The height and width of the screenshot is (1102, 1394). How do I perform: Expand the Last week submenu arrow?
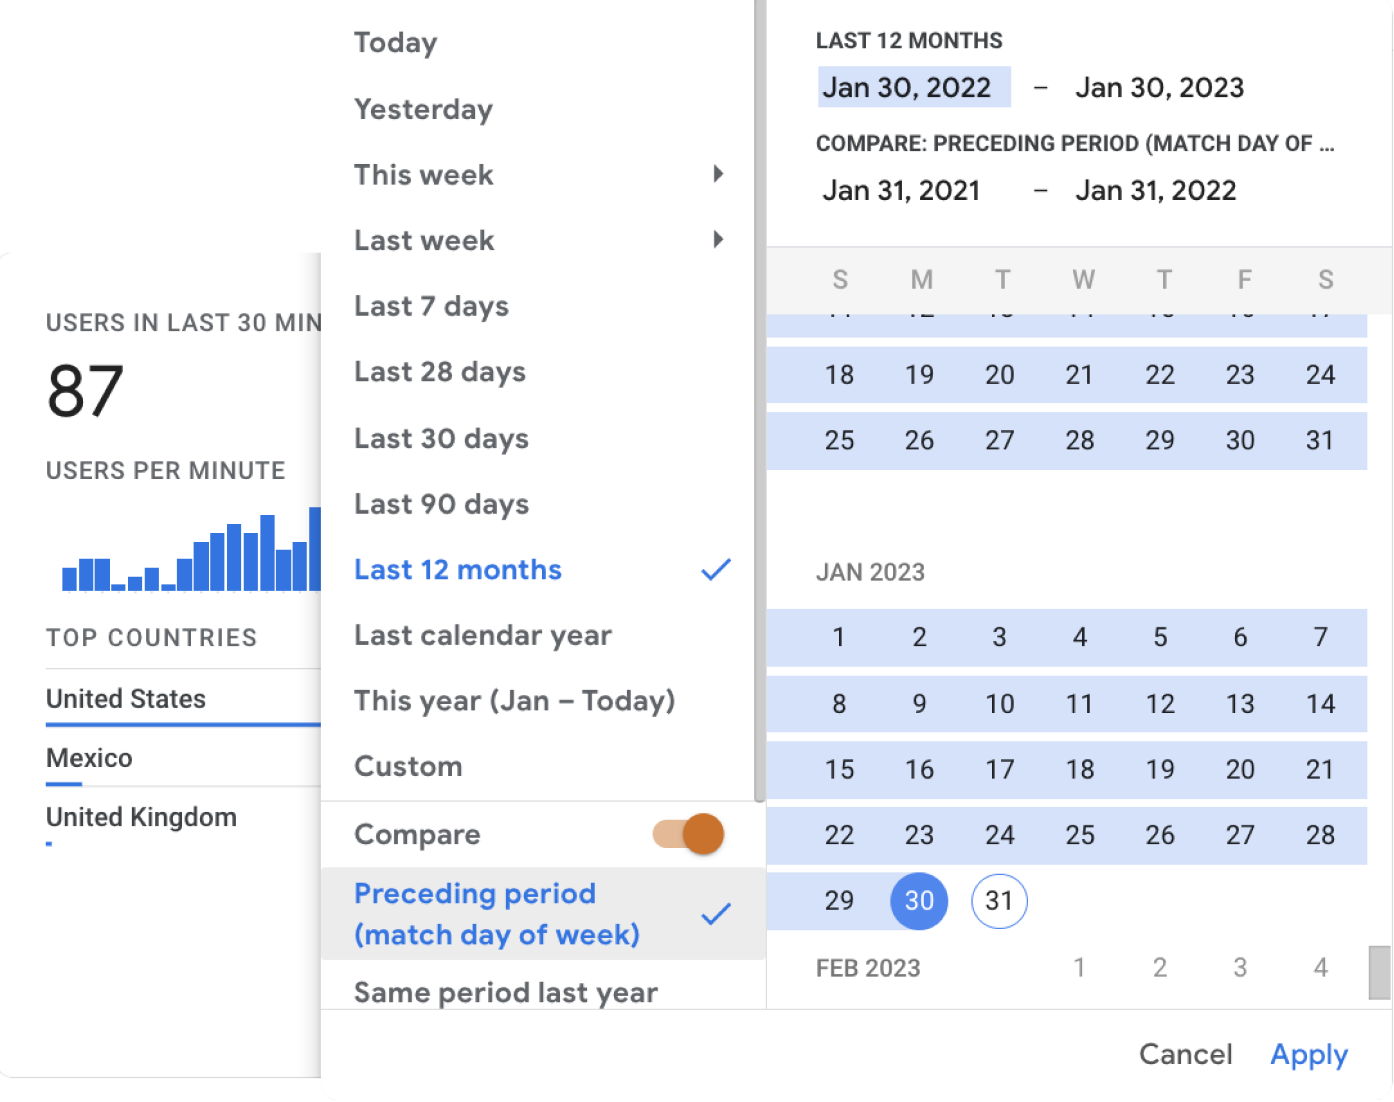pos(718,239)
